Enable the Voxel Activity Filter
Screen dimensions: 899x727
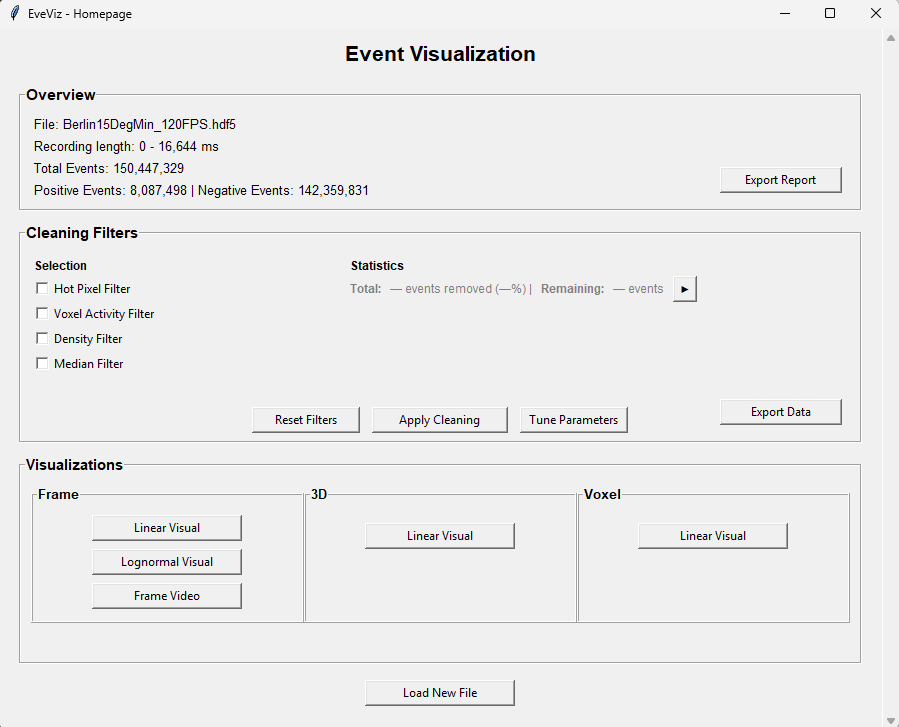click(x=42, y=313)
